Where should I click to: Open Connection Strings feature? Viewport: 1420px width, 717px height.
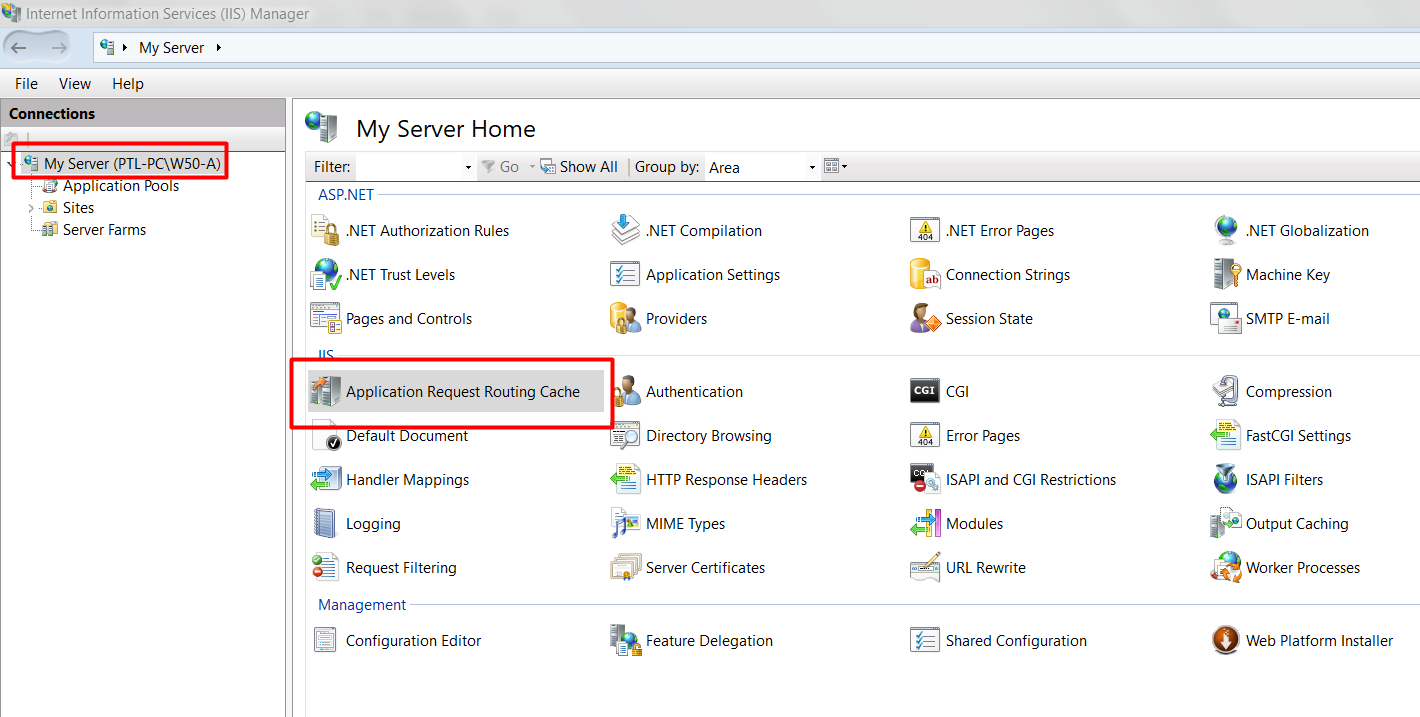tap(991, 275)
